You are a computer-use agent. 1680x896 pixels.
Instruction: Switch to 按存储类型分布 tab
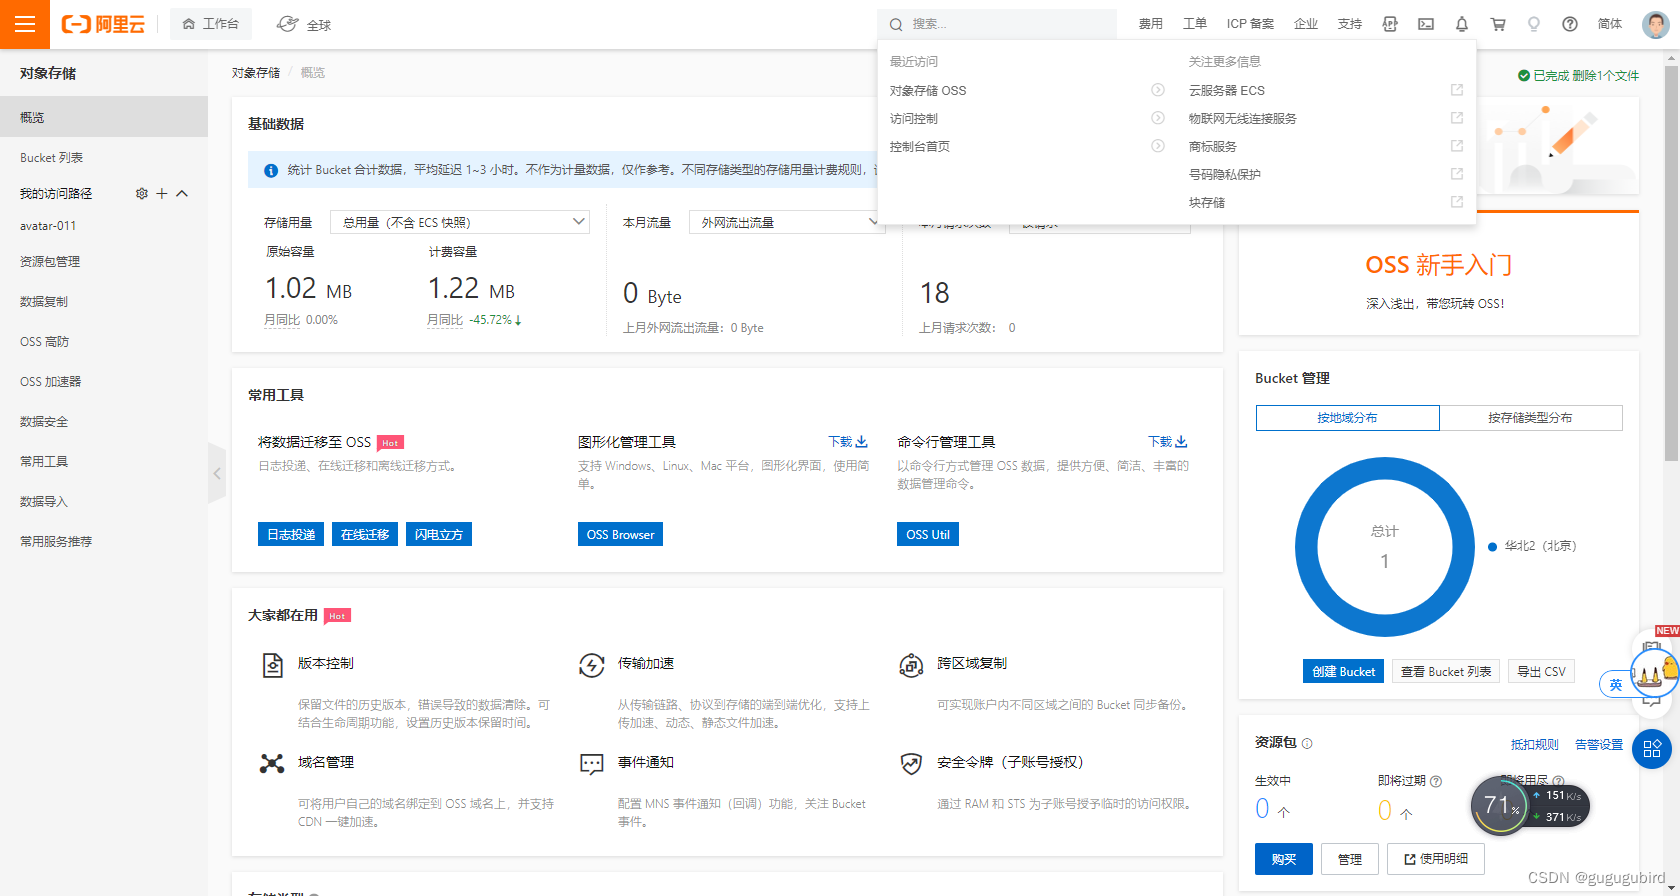1531,418
